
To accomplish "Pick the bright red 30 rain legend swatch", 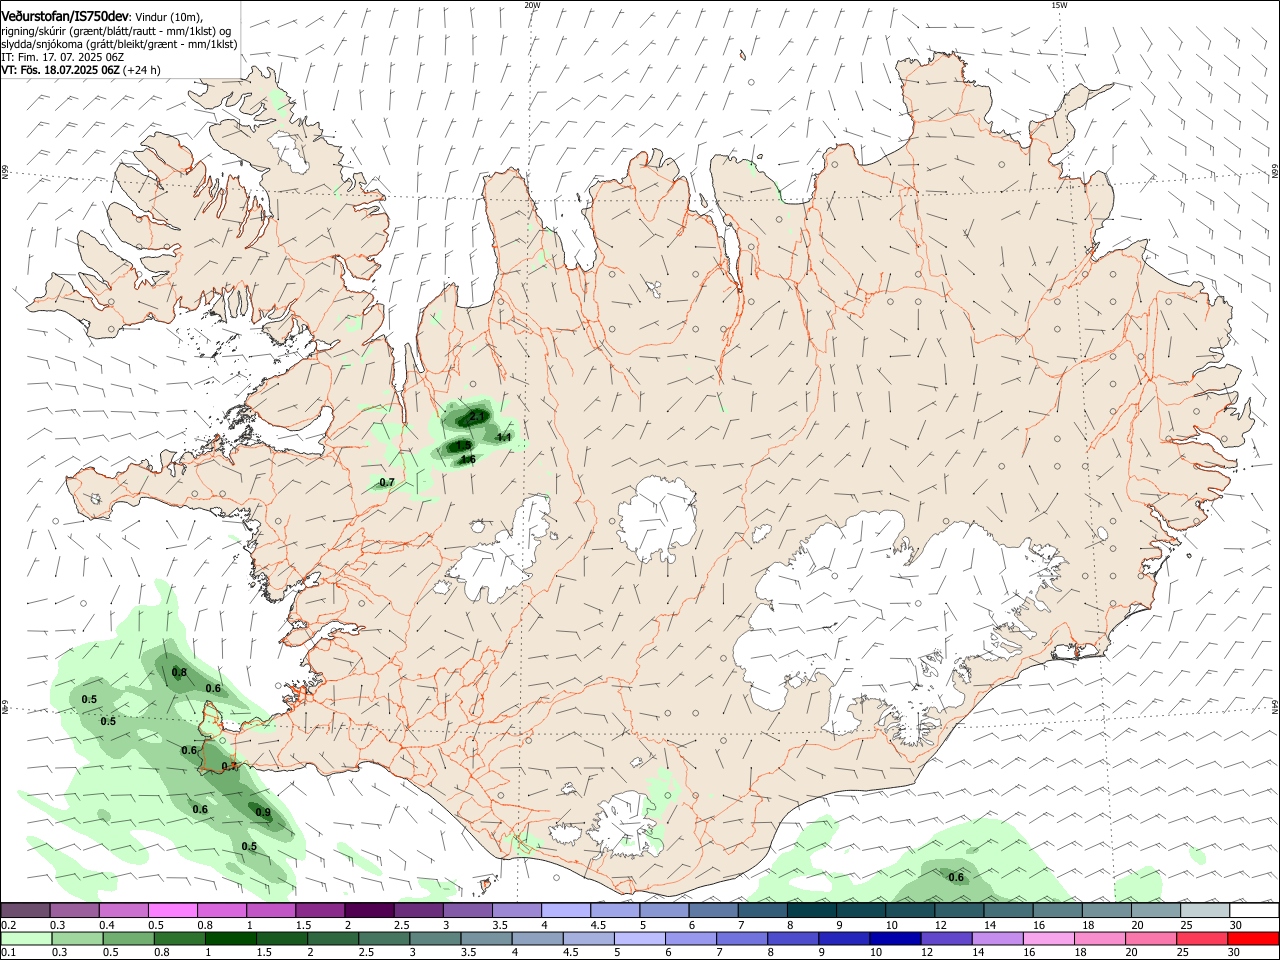I will tap(1254, 939).
